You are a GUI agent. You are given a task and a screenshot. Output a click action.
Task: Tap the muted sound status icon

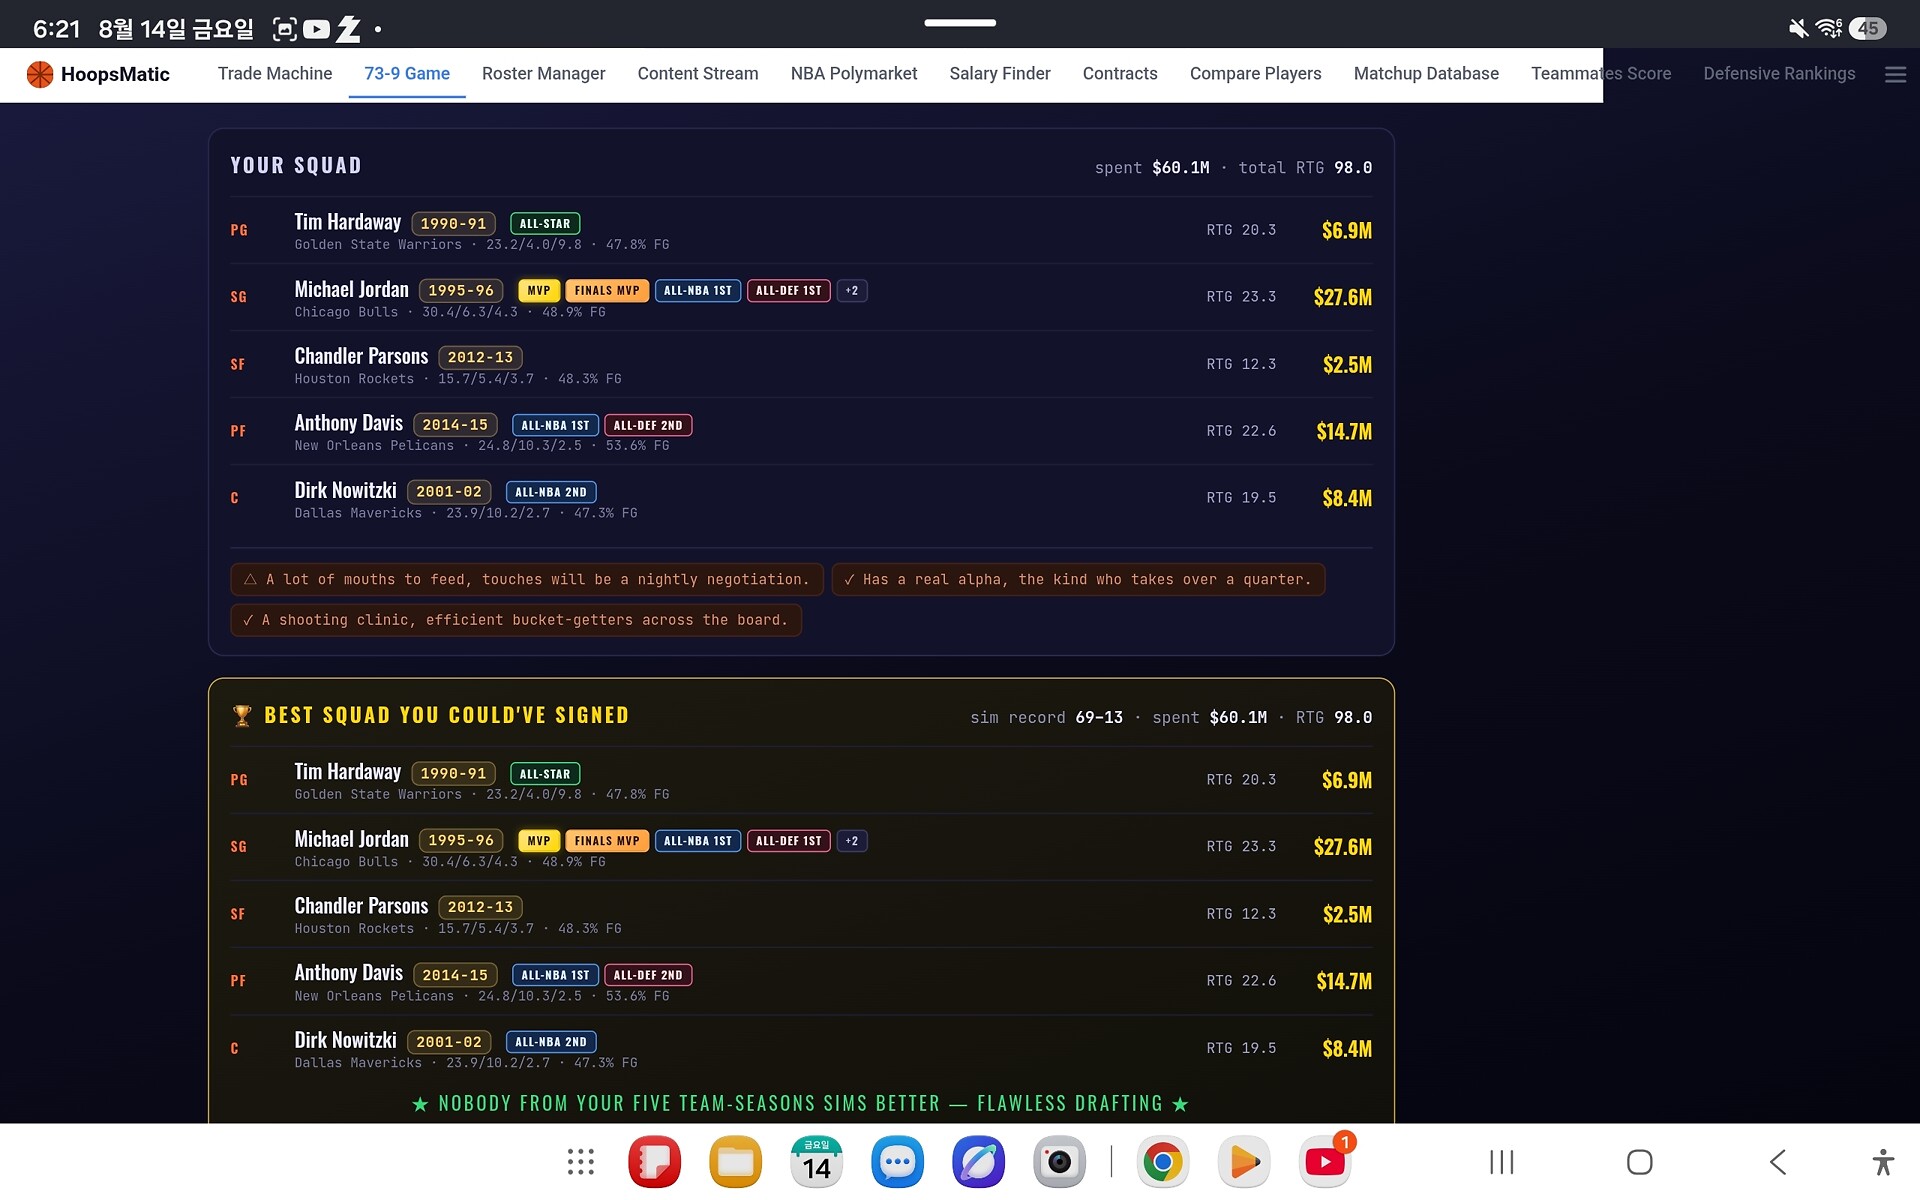click(x=1798, y=28)
